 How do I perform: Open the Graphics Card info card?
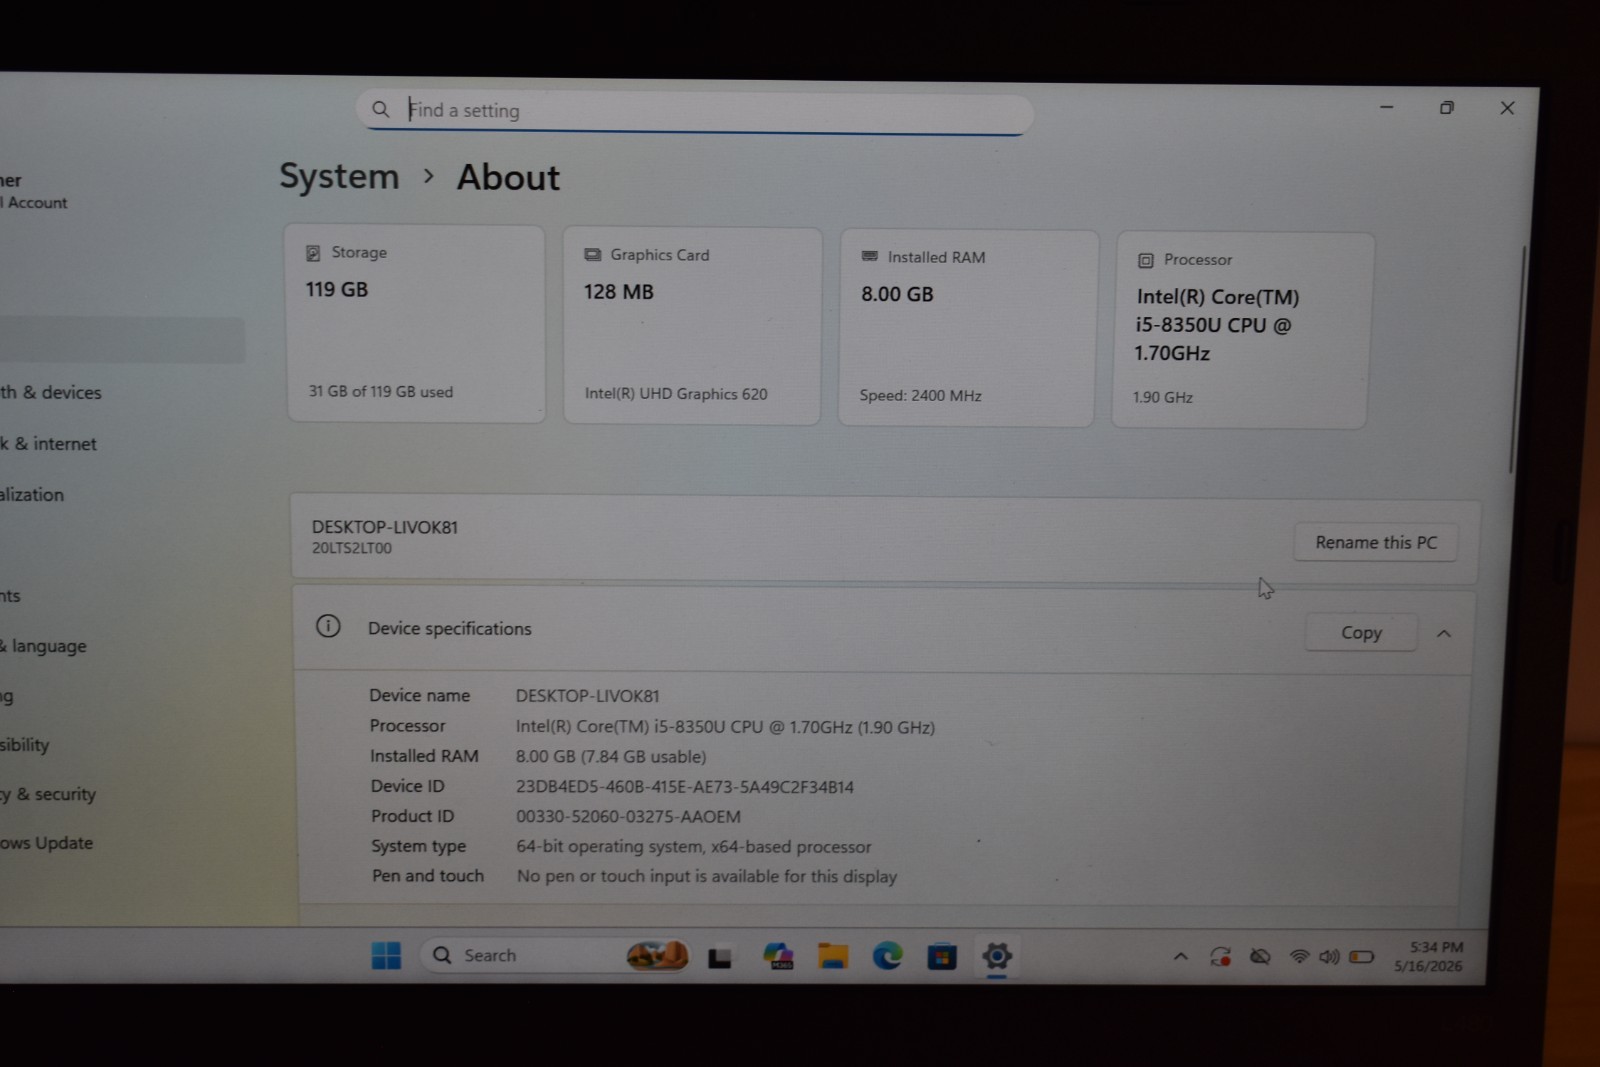point(692,326)
